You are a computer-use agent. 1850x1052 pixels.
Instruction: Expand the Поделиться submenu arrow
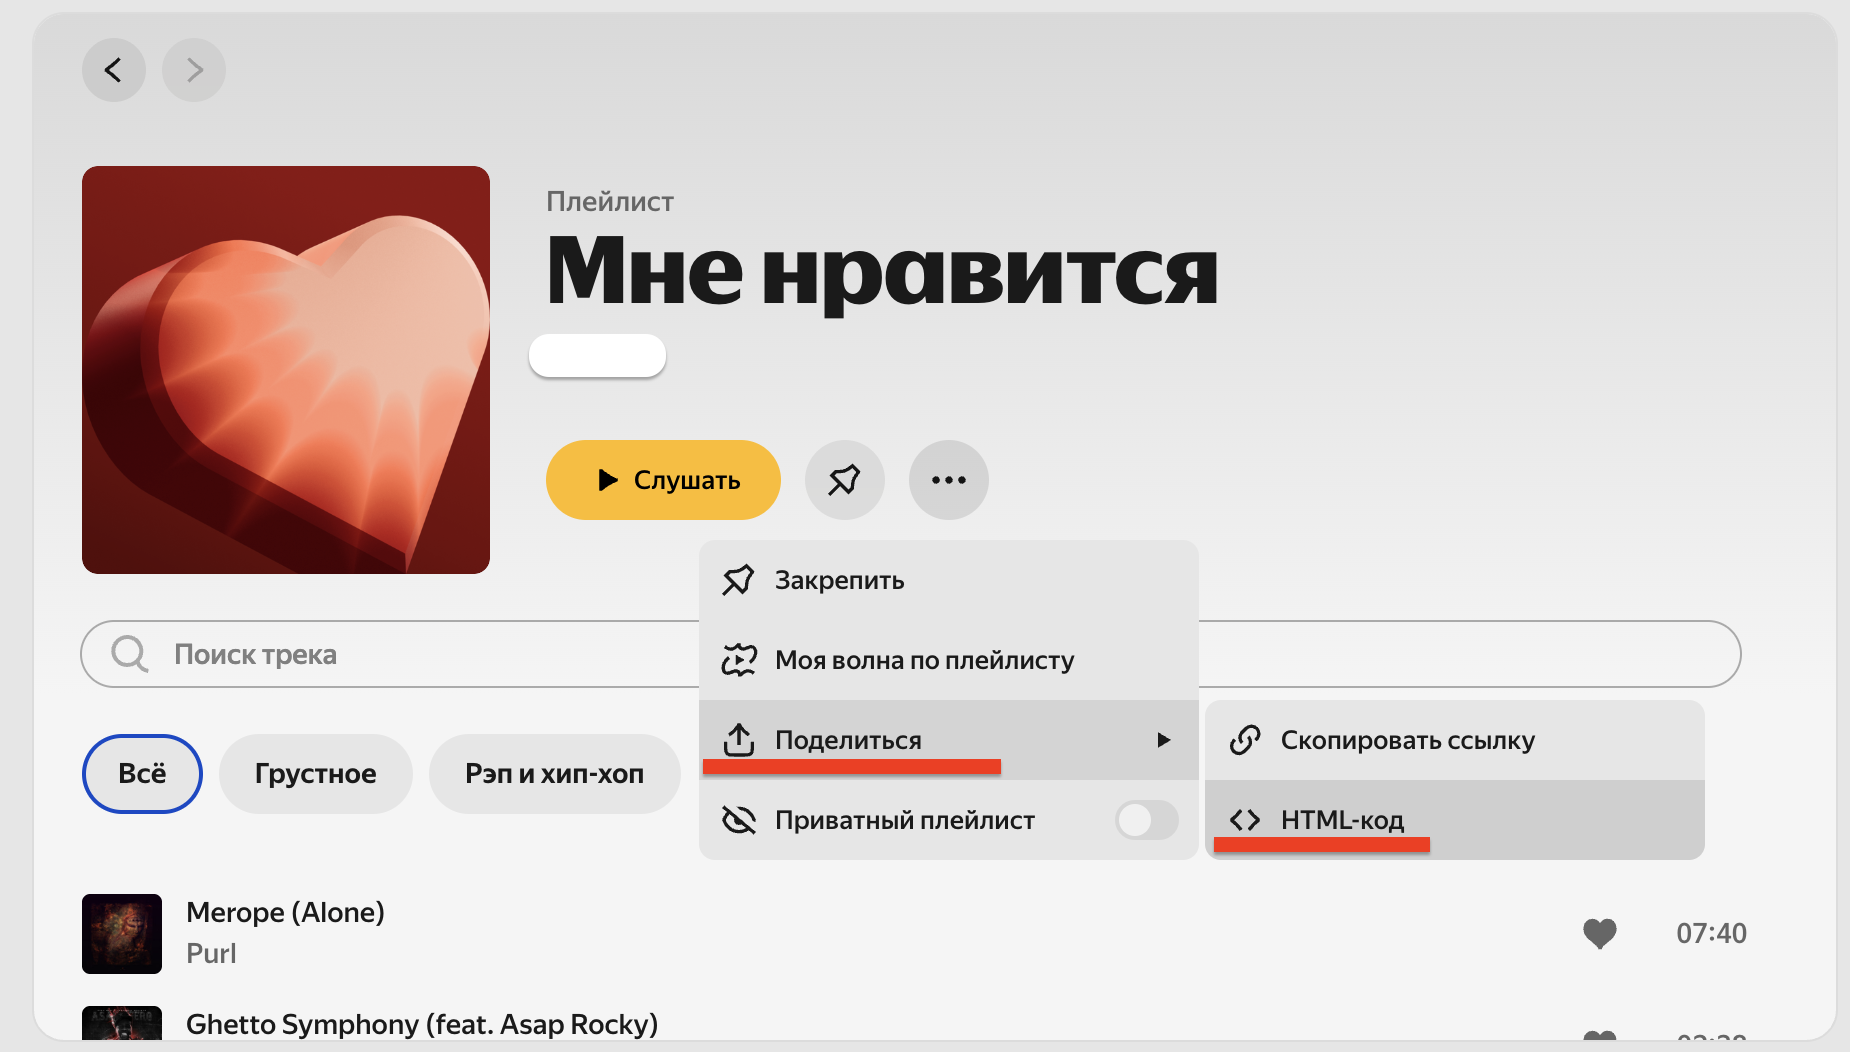tap(1163, 740)
